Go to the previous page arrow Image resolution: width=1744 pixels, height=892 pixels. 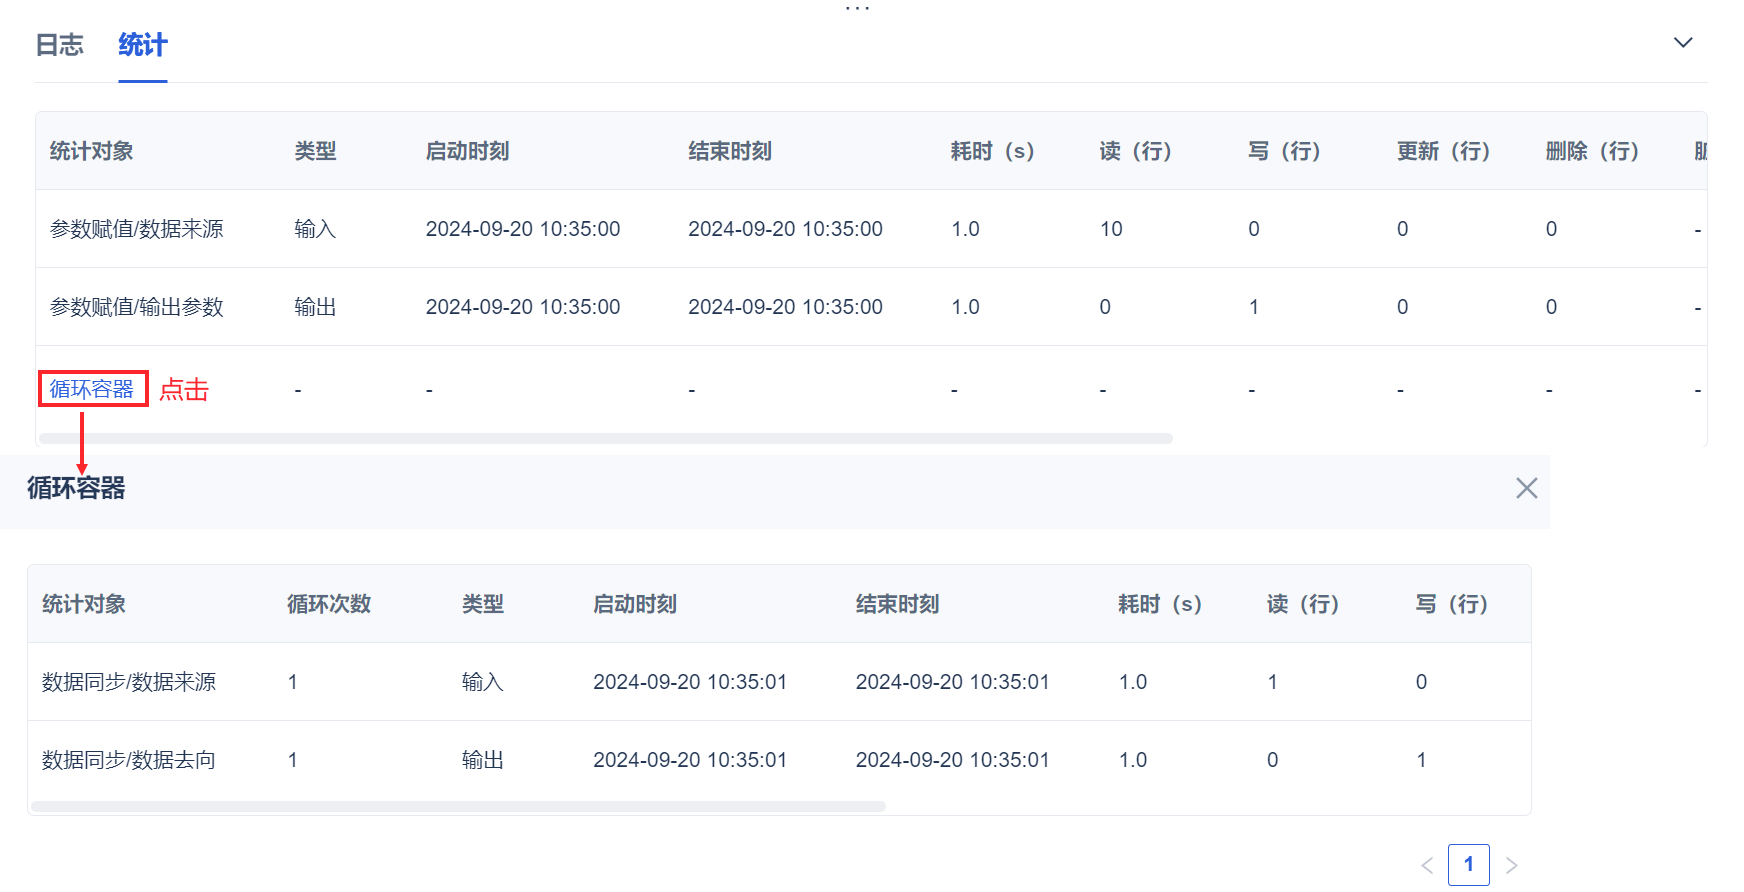(x=1427, y=866)
